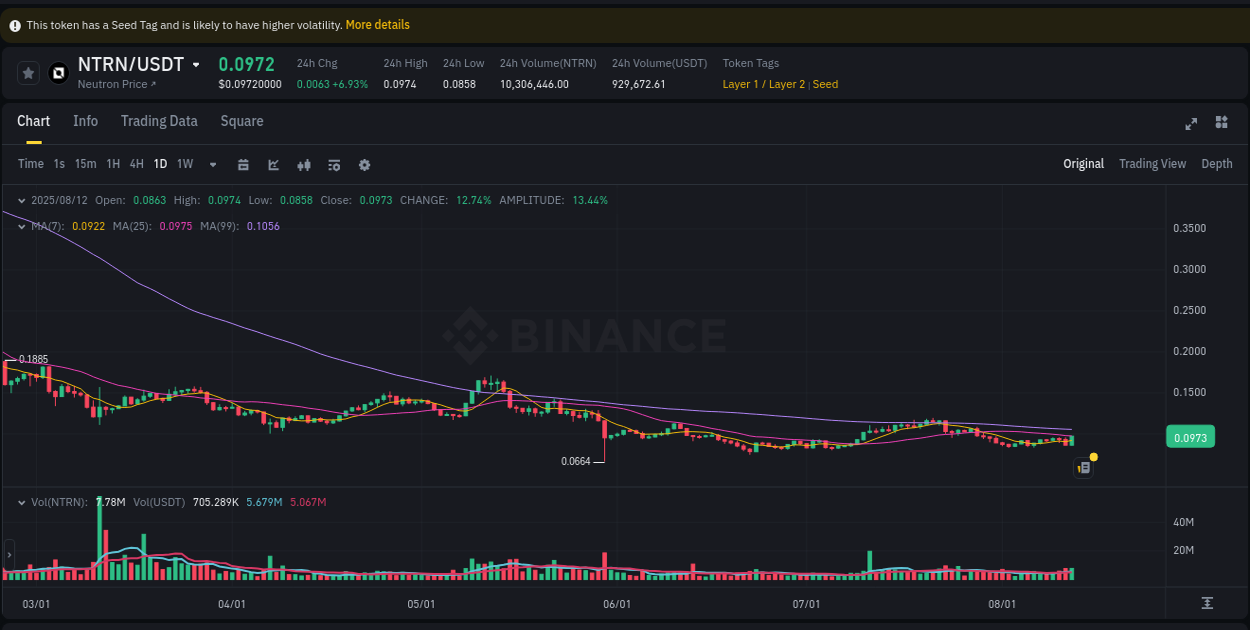Click the star to favorite NTRN/USDT
Screen dimensions: 1250x630
(x=28, y=72)
